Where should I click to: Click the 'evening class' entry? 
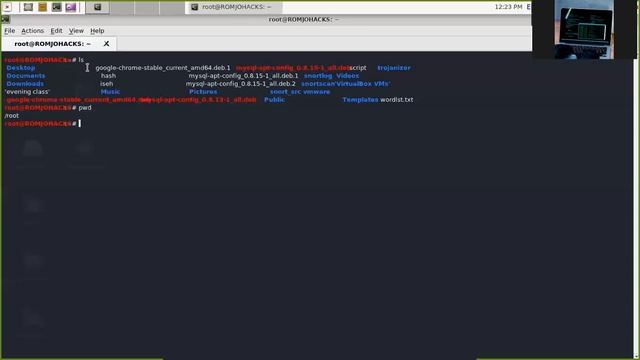coord(27,92)
